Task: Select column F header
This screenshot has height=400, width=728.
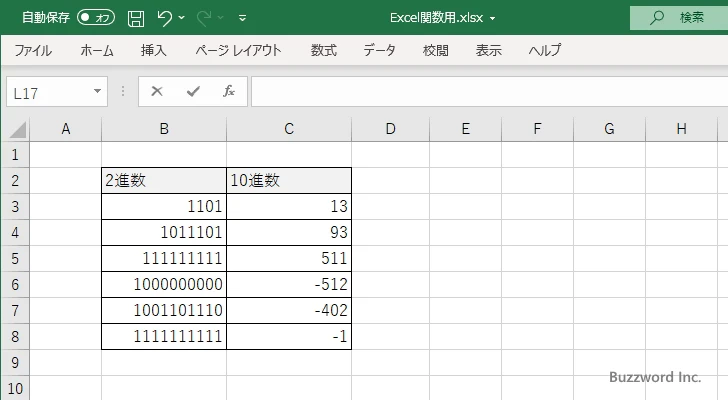Action: click(x=537, y=129)
